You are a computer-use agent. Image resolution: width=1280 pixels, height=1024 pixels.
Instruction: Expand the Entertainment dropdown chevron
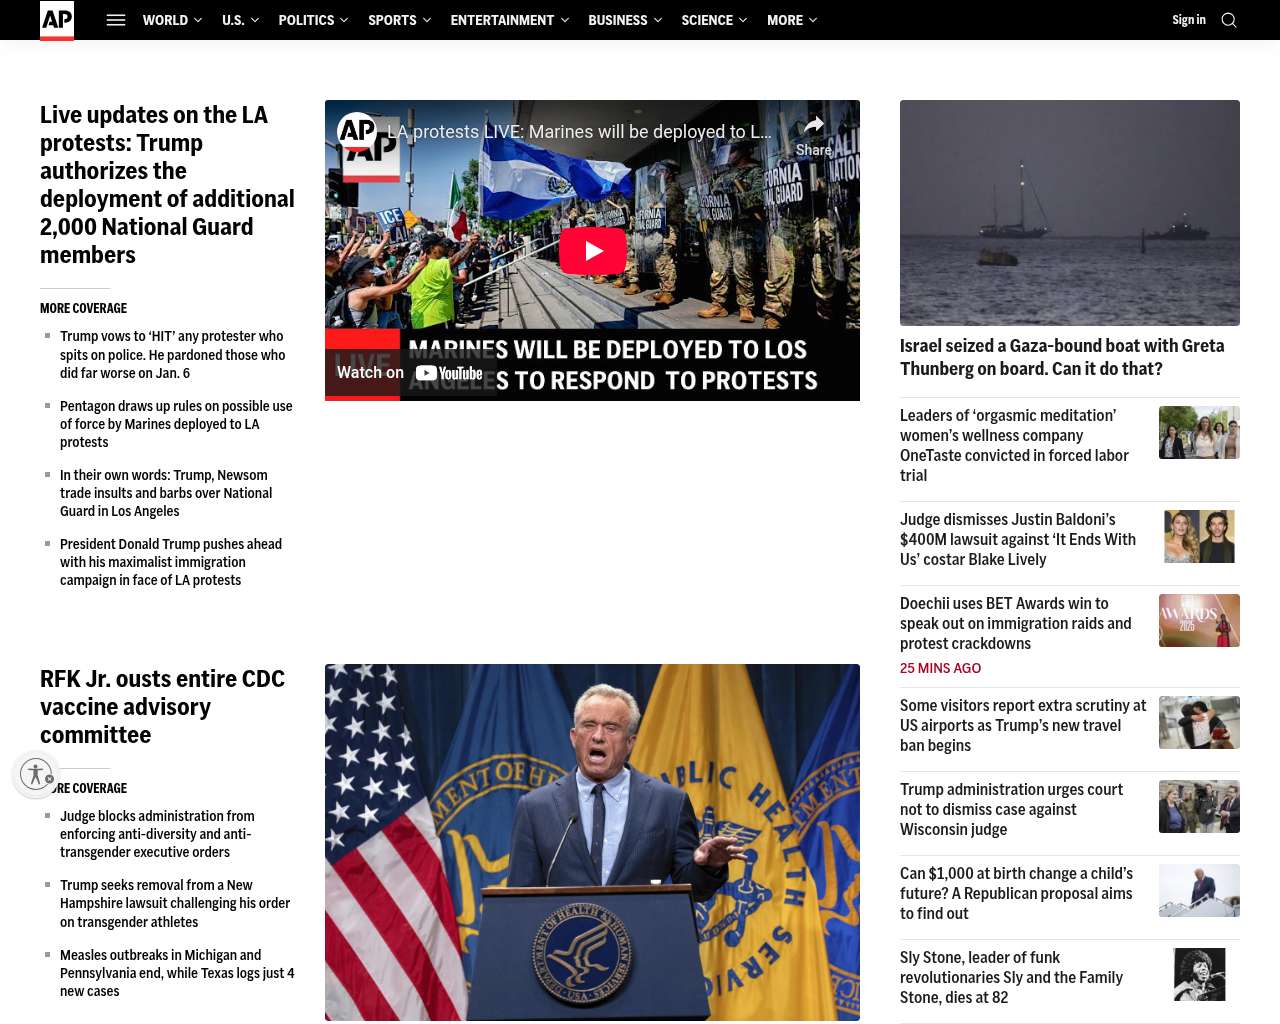pyautogui.click(x=565, y=20)
